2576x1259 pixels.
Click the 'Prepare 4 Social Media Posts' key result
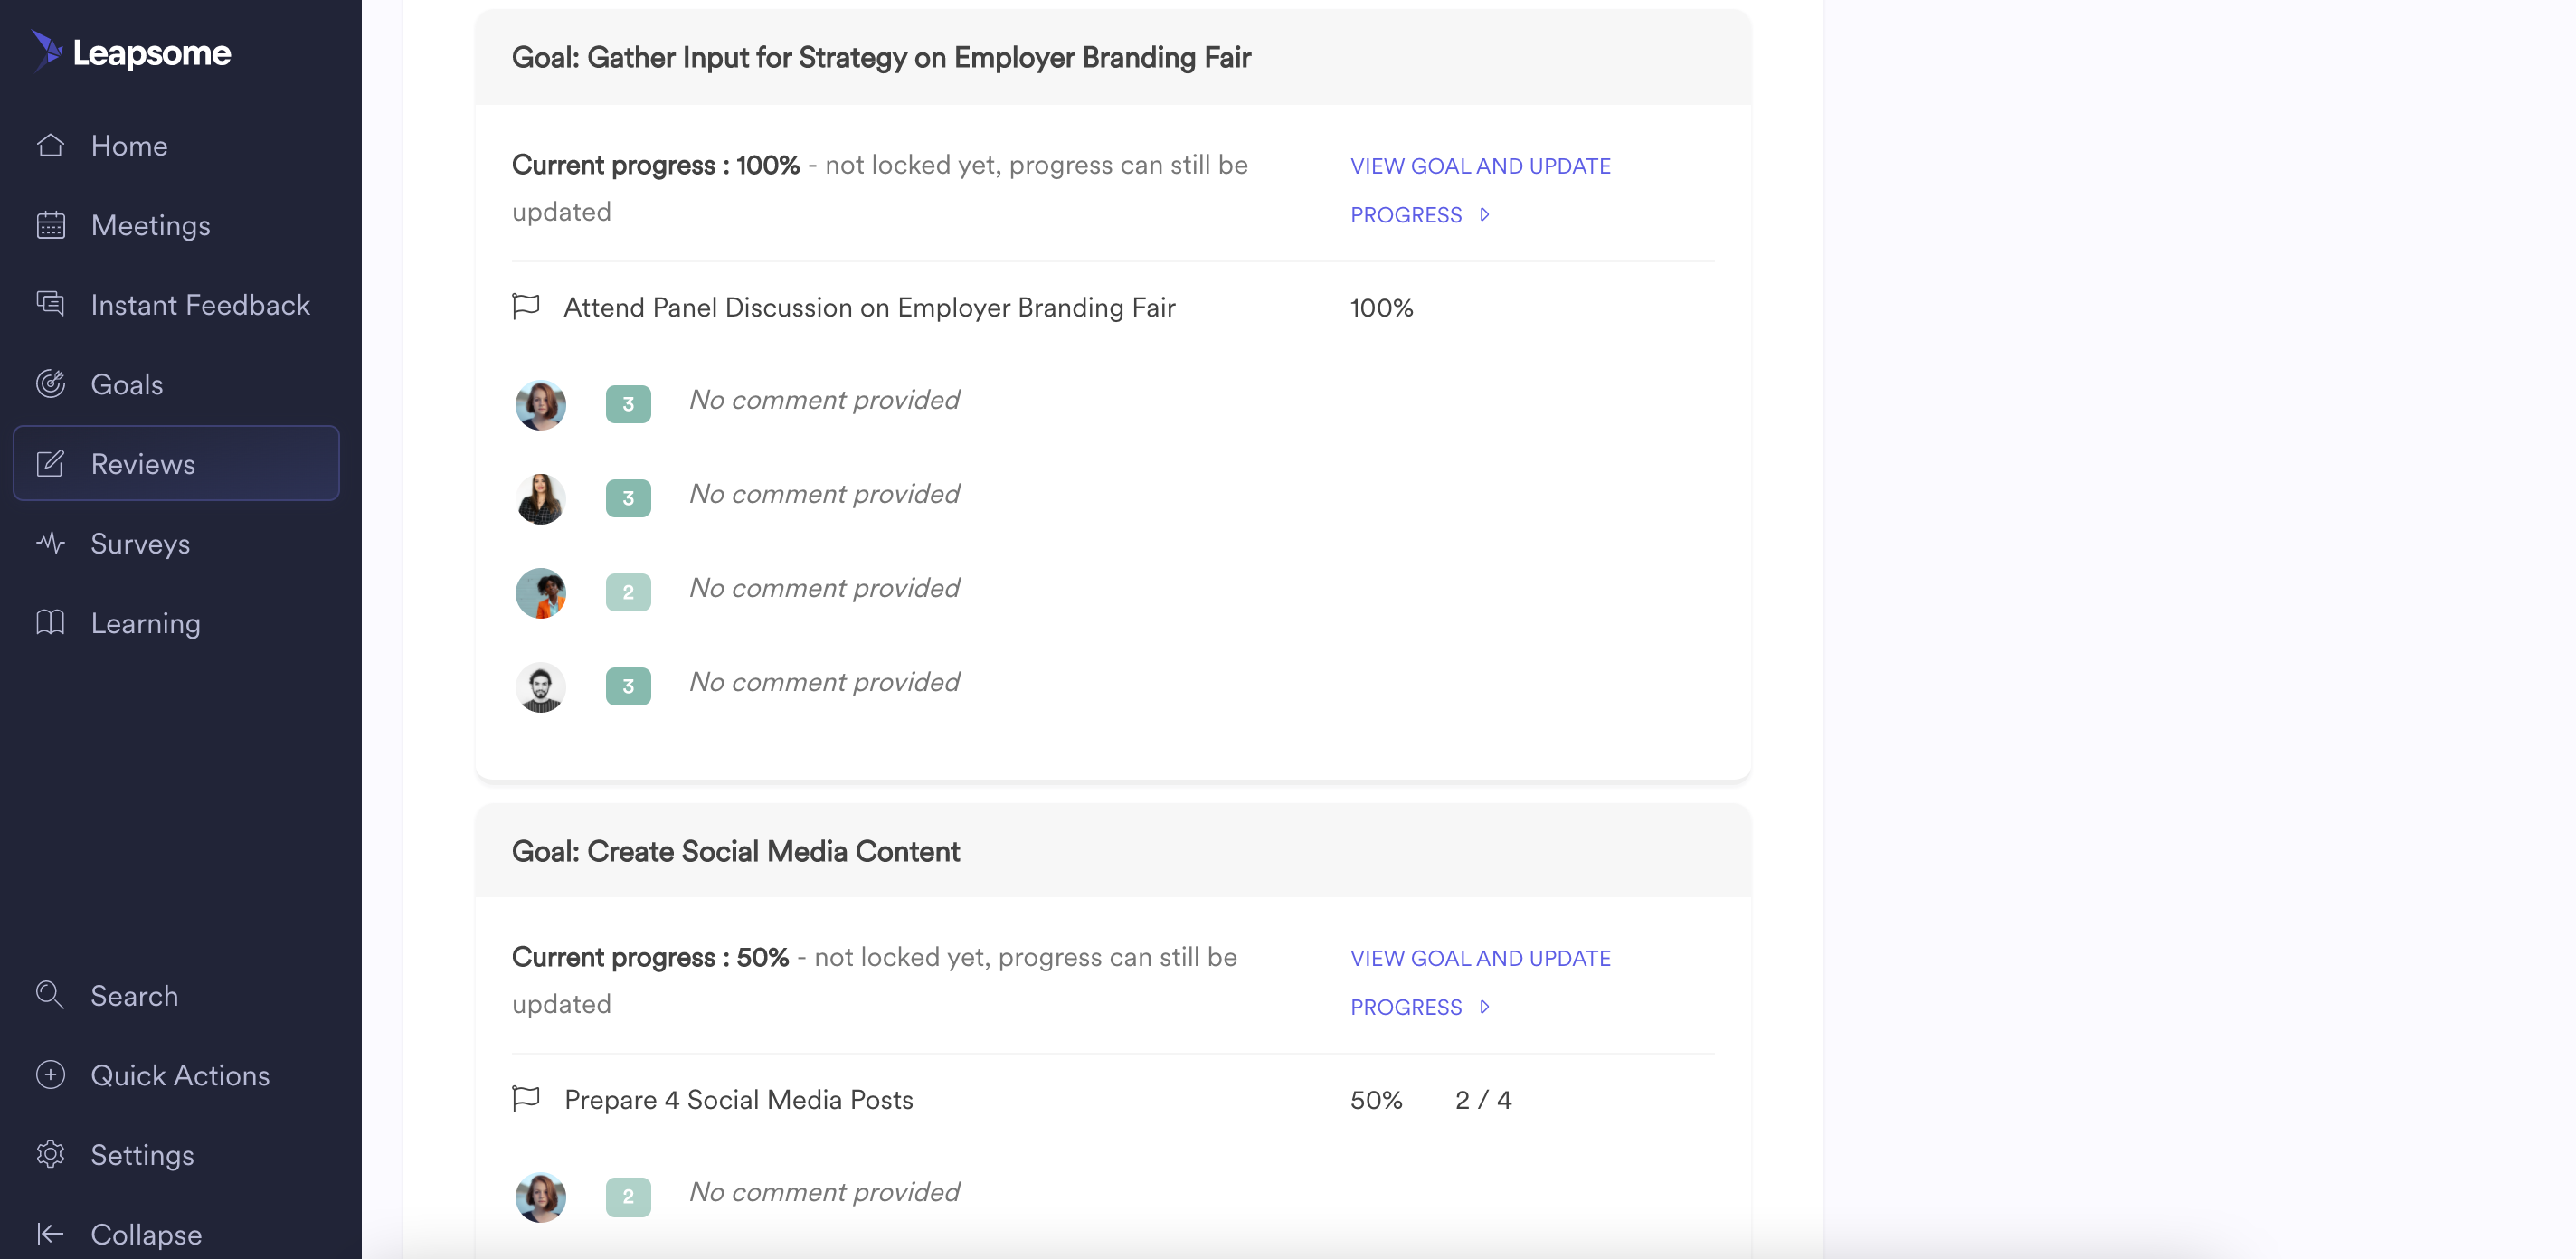738,1099
